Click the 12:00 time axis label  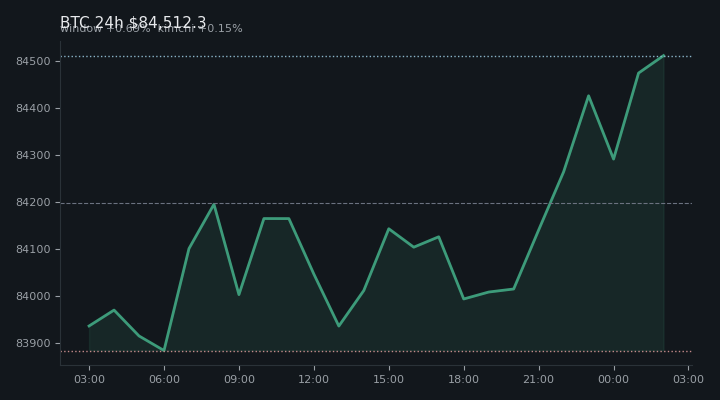314,379
